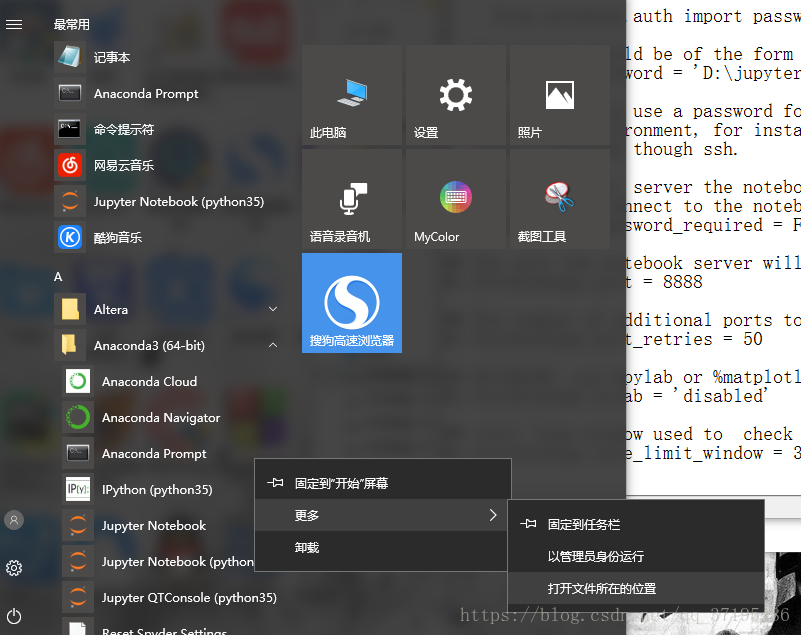Click the letter A section header
The image size is (801, 635).
(58, 277)
